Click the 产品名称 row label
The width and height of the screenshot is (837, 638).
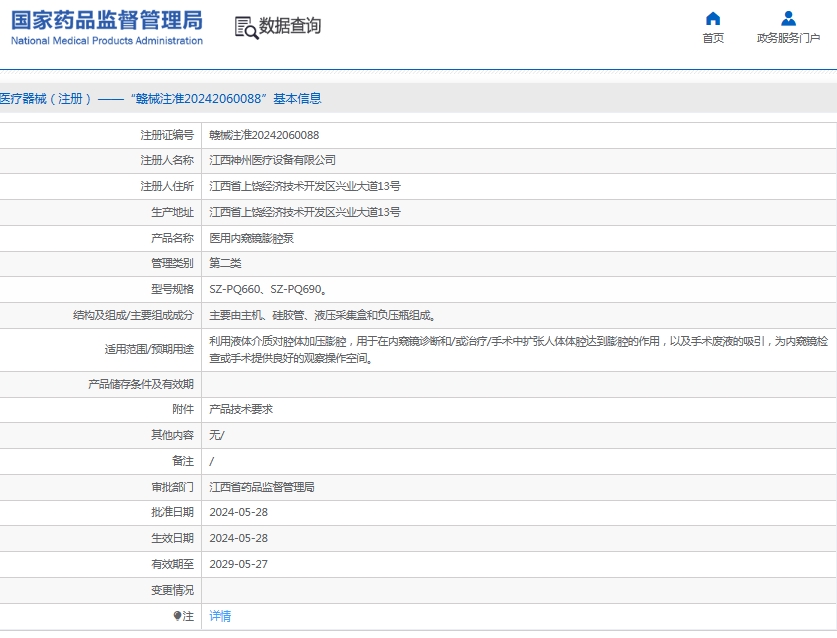tap(172, 238)
